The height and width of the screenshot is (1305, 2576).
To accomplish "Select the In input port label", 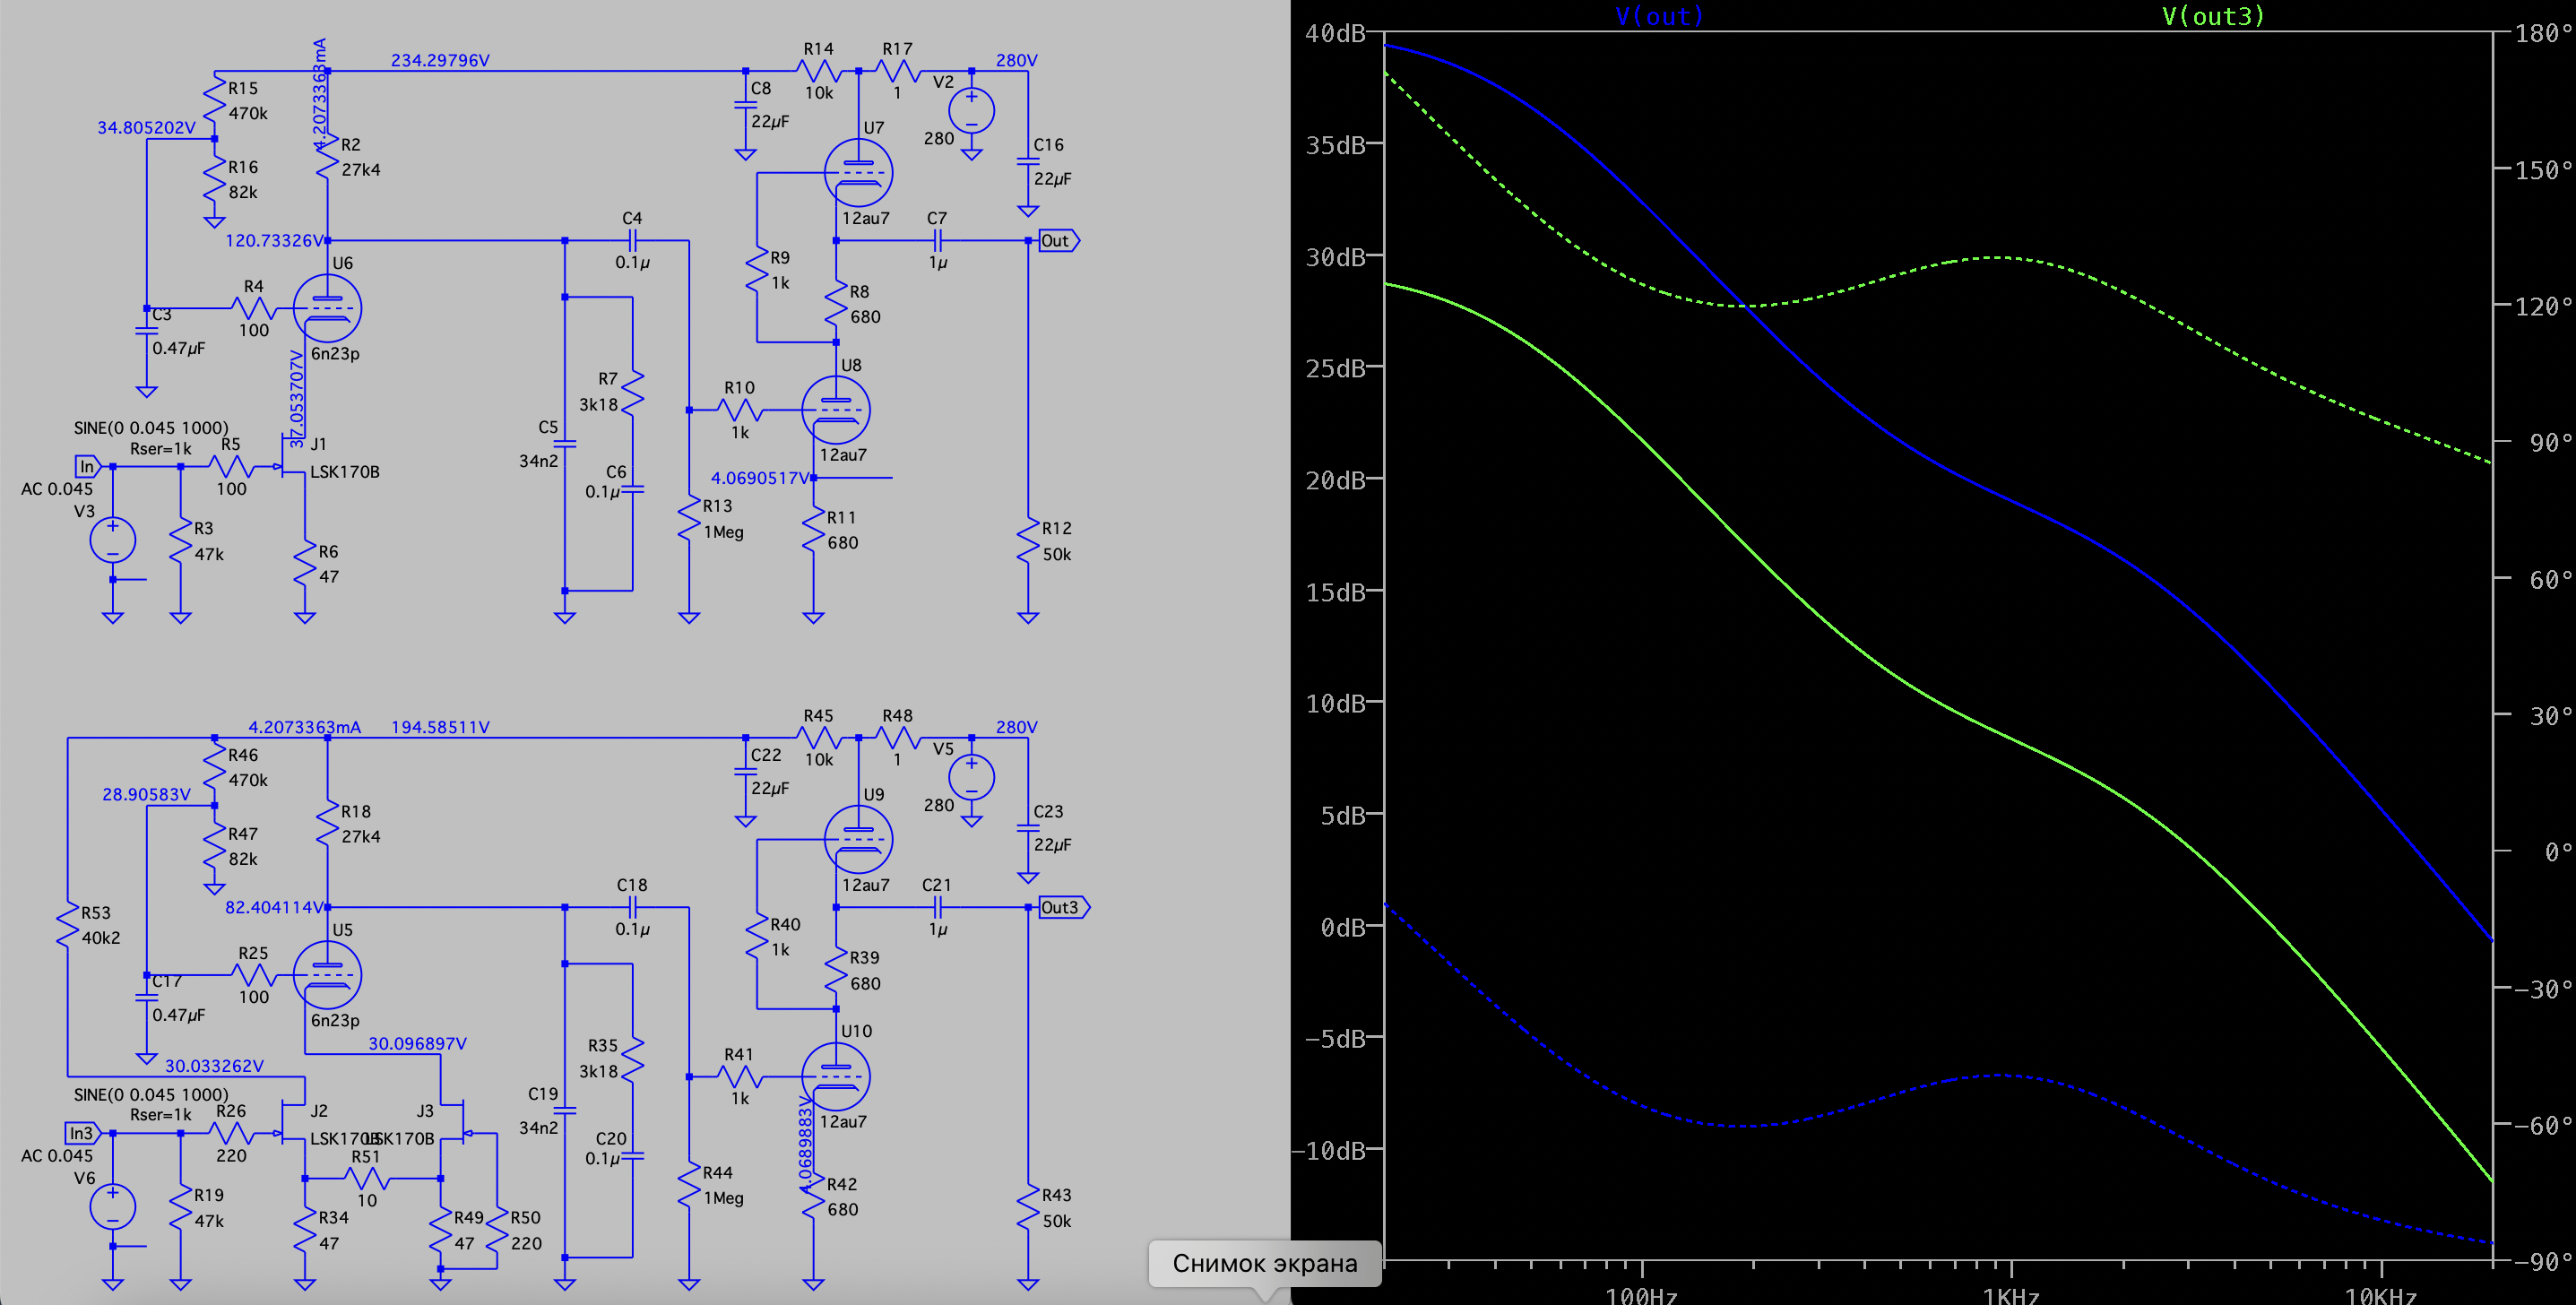I will tap(88, 467).
